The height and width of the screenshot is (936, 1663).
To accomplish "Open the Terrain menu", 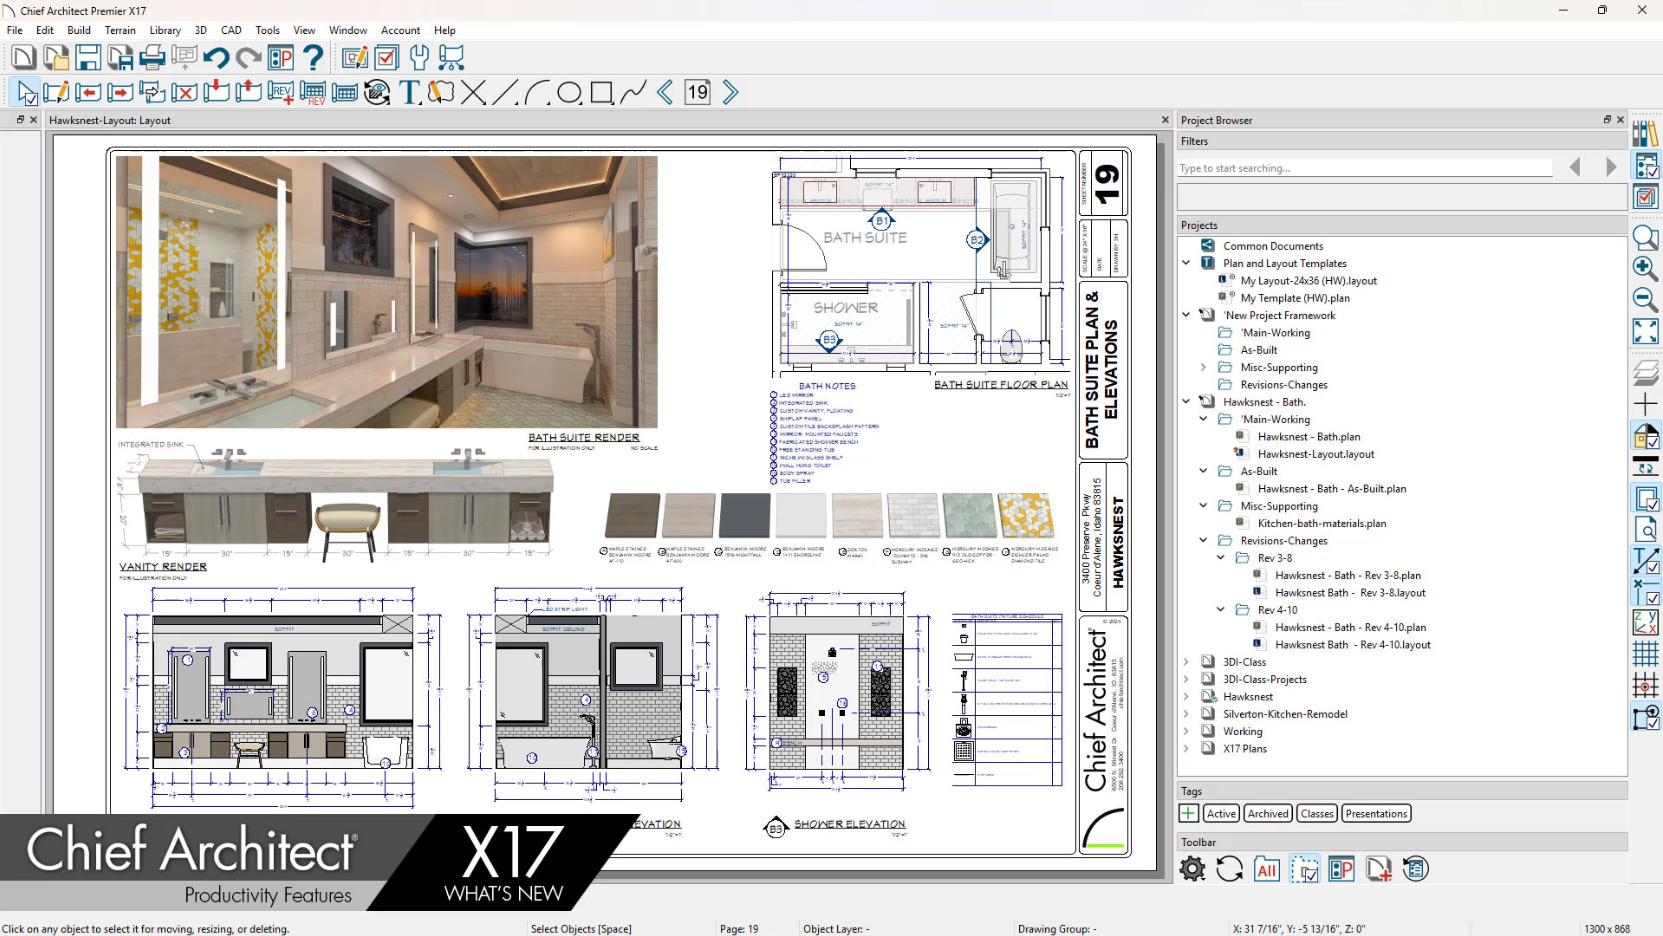I will point(120,30).
